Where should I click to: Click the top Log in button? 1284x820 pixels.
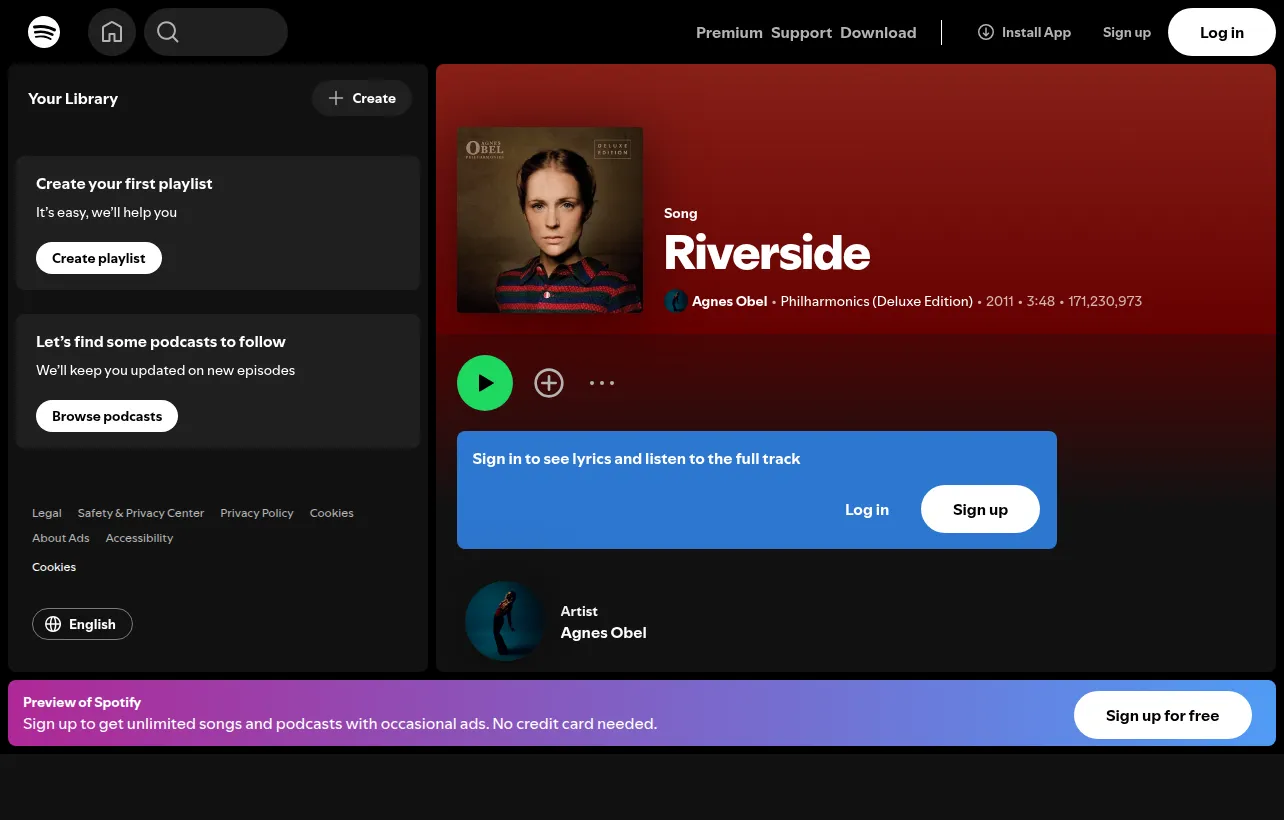tap(1222, 32)
